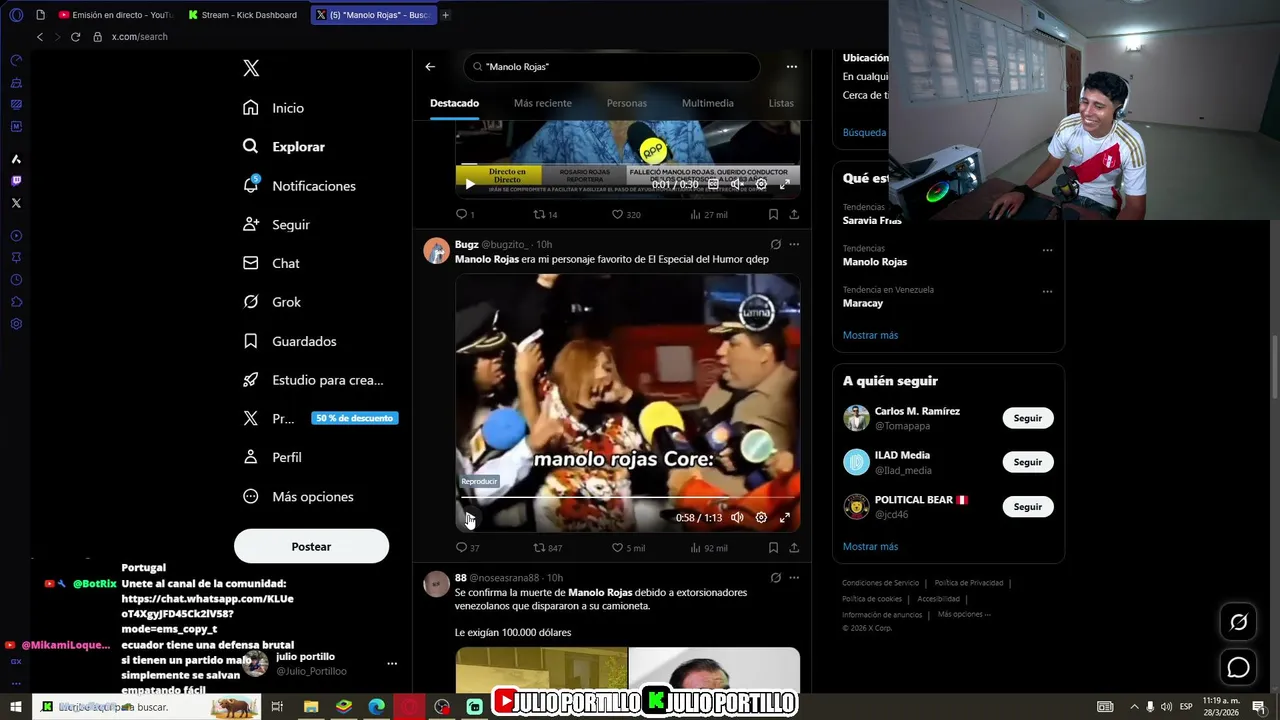
Task: Click Mostrar más under trends
Action: pyautogui.click(x=870, y=335)
